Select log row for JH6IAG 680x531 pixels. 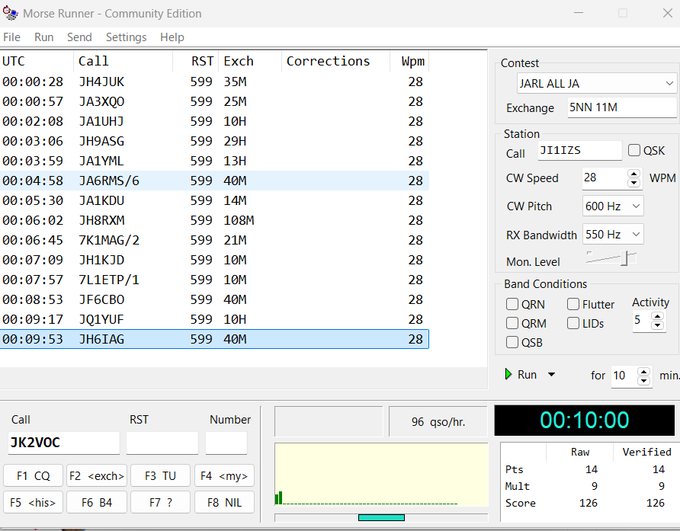click(214, 339)
